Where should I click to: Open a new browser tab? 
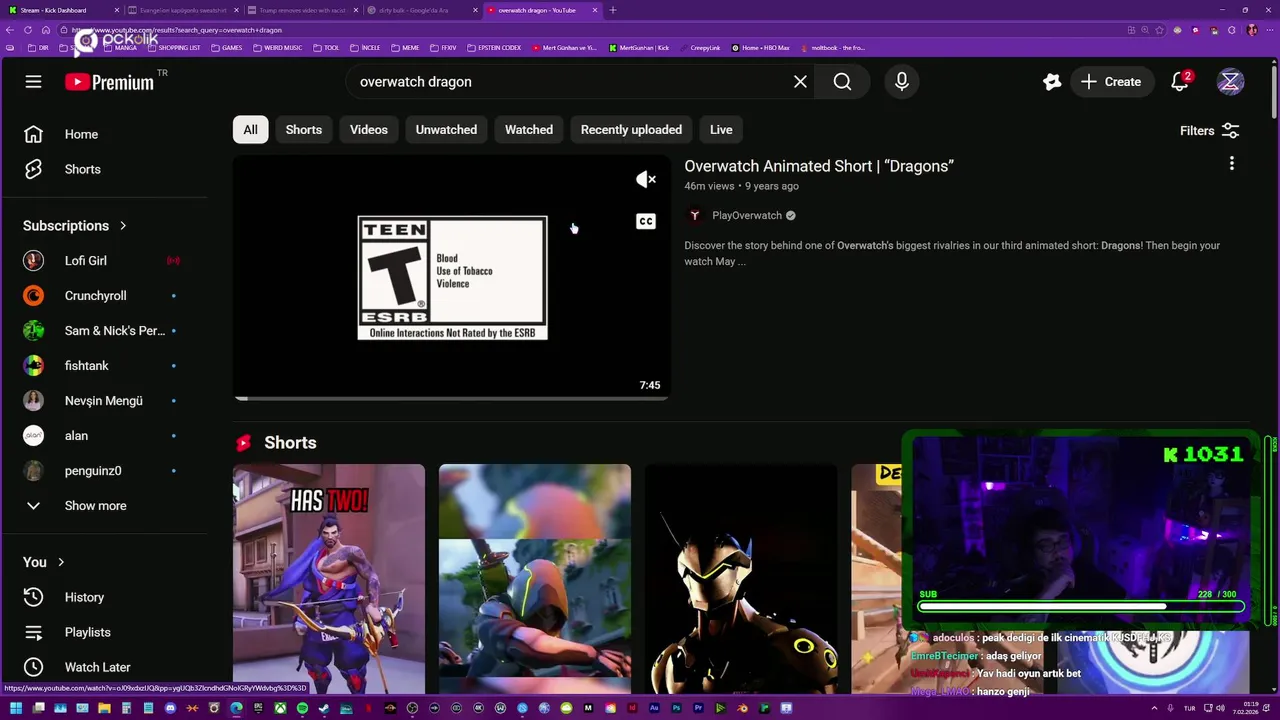613,10
